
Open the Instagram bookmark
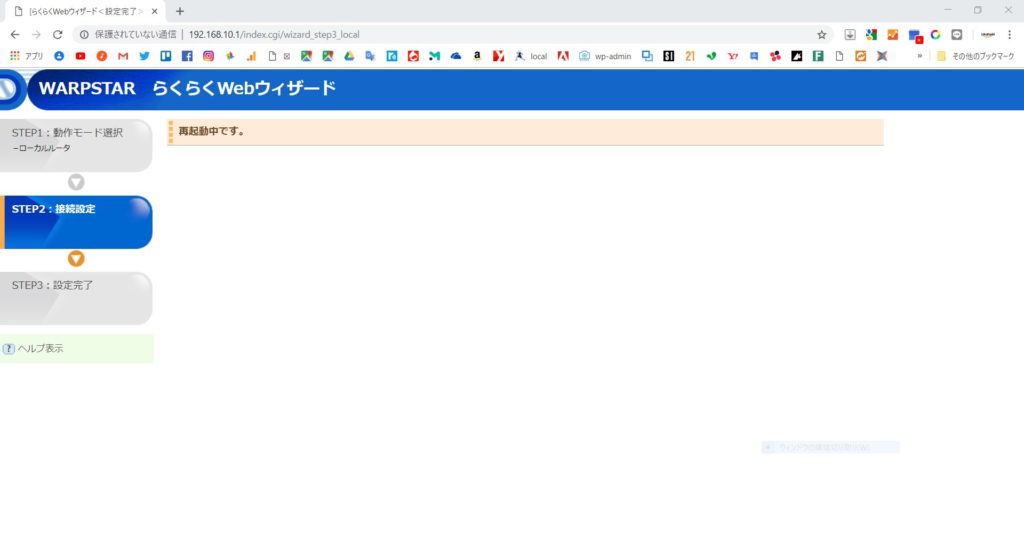(x=208, y=56)
